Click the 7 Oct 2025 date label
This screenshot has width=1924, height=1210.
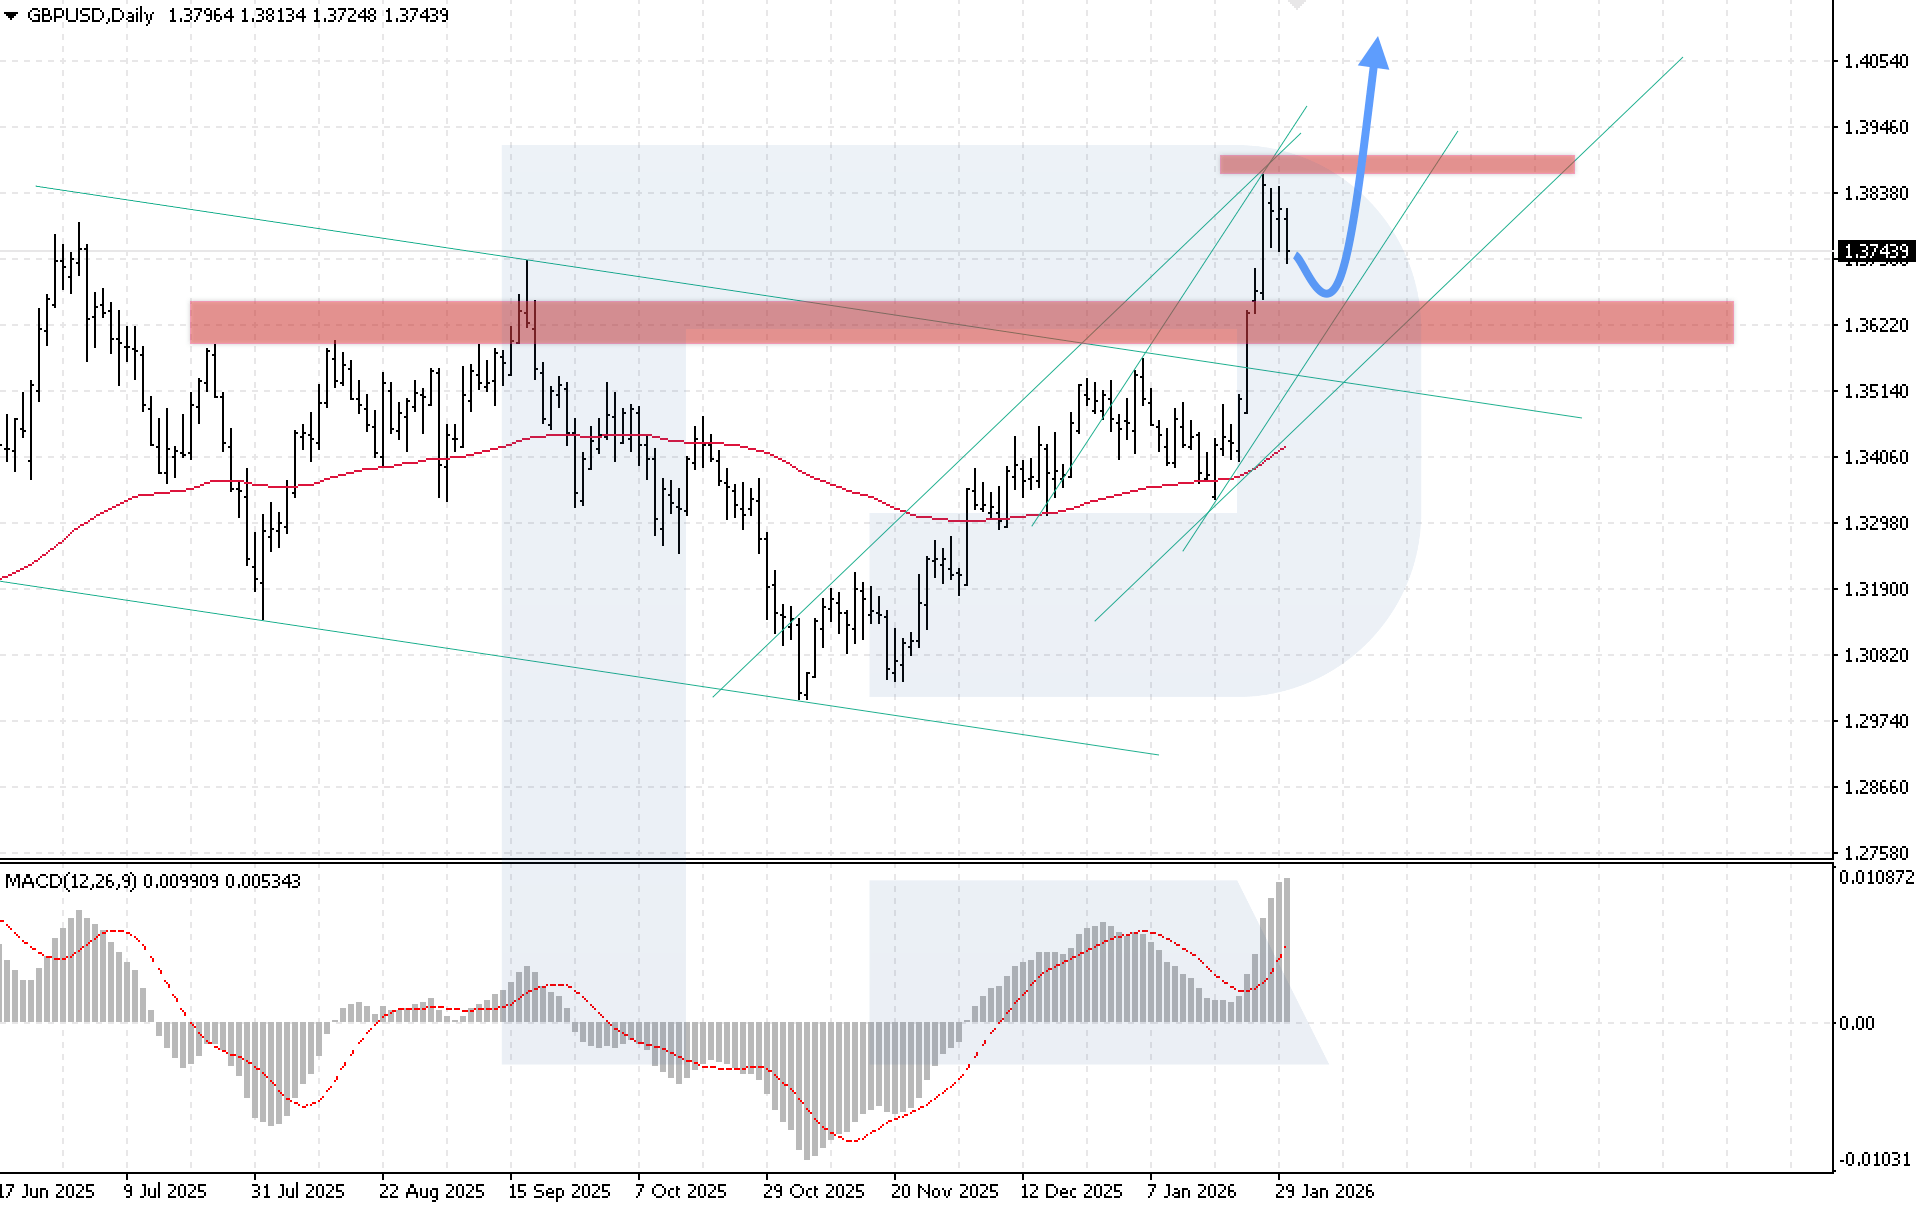tap(680, 1191)
